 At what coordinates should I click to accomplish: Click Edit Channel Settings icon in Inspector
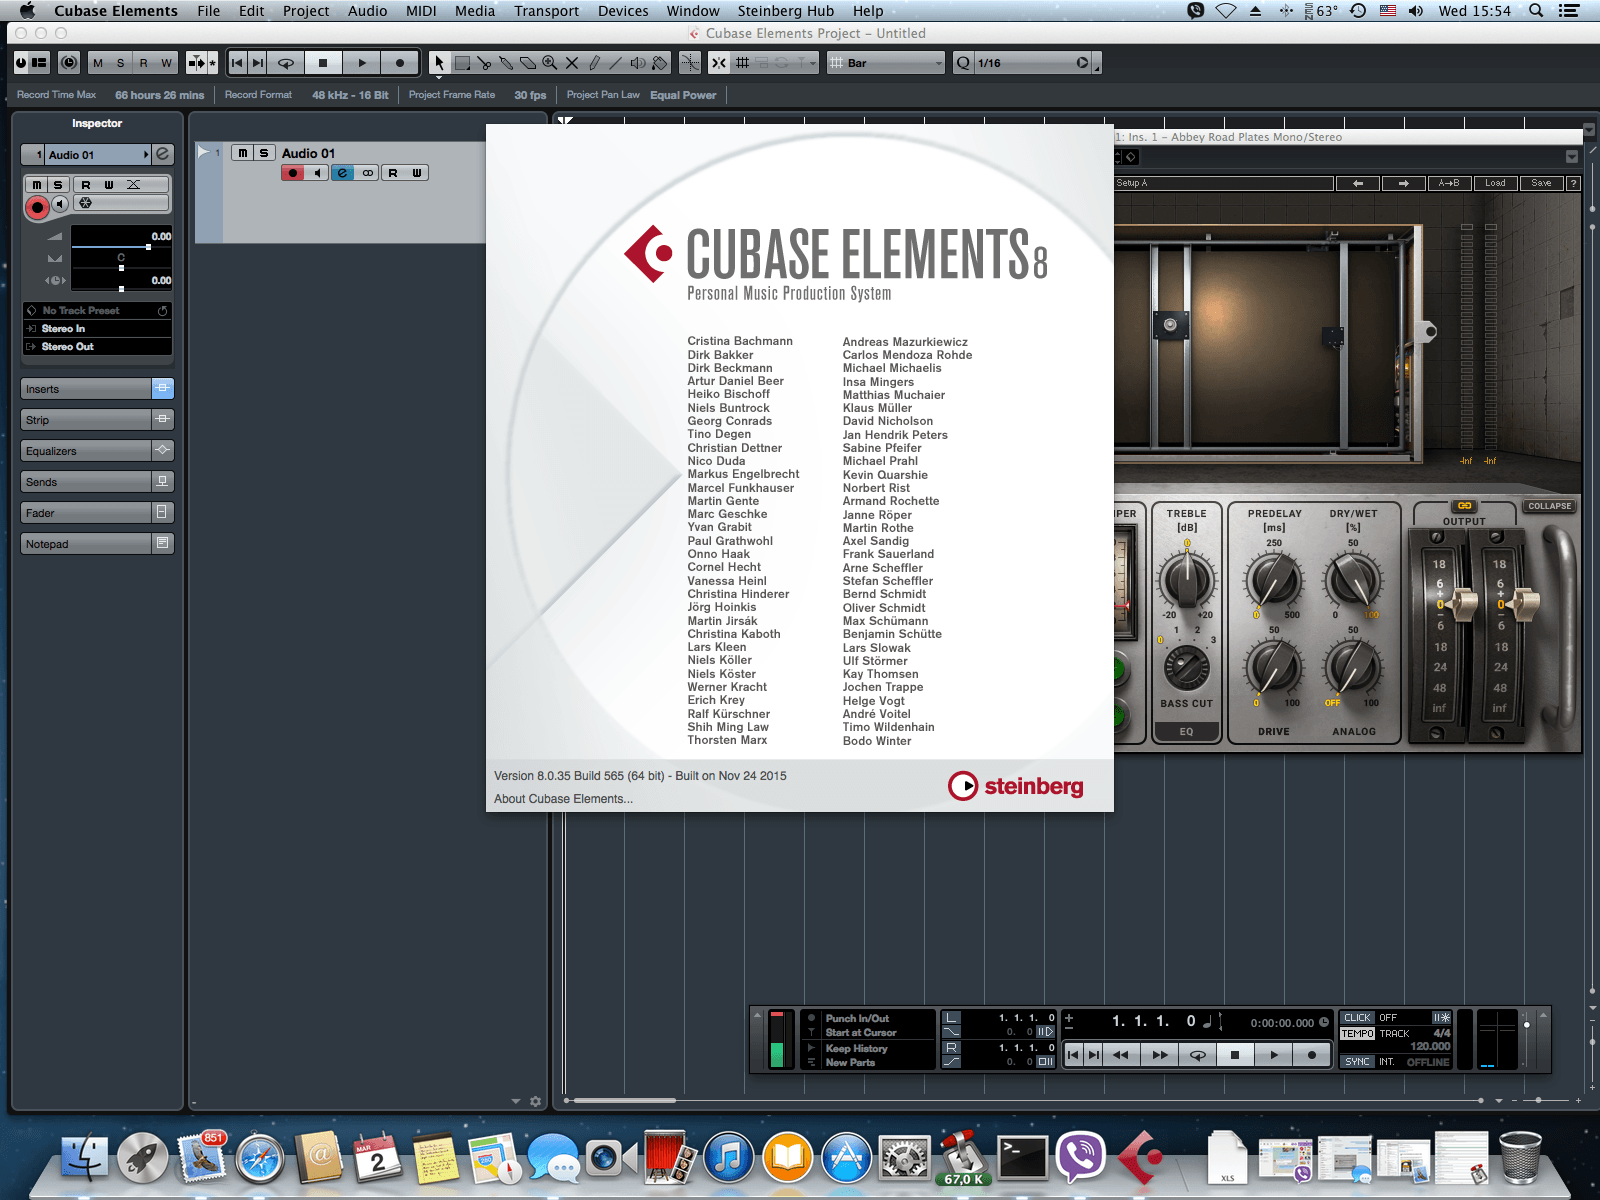point(163,154)
